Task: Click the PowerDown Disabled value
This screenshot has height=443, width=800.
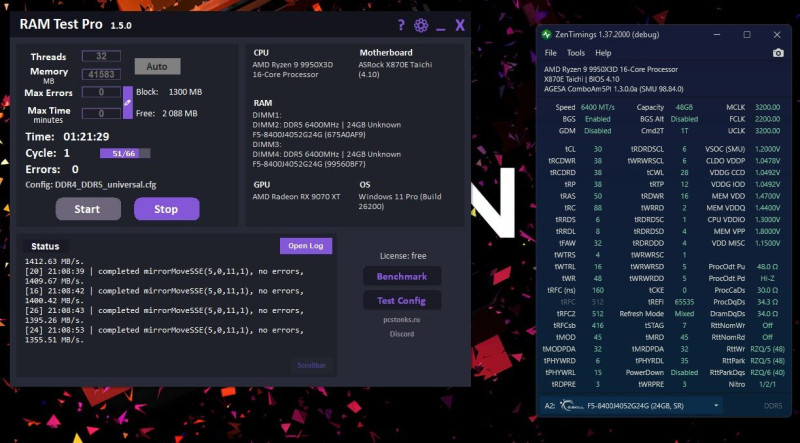Action: 684,373
